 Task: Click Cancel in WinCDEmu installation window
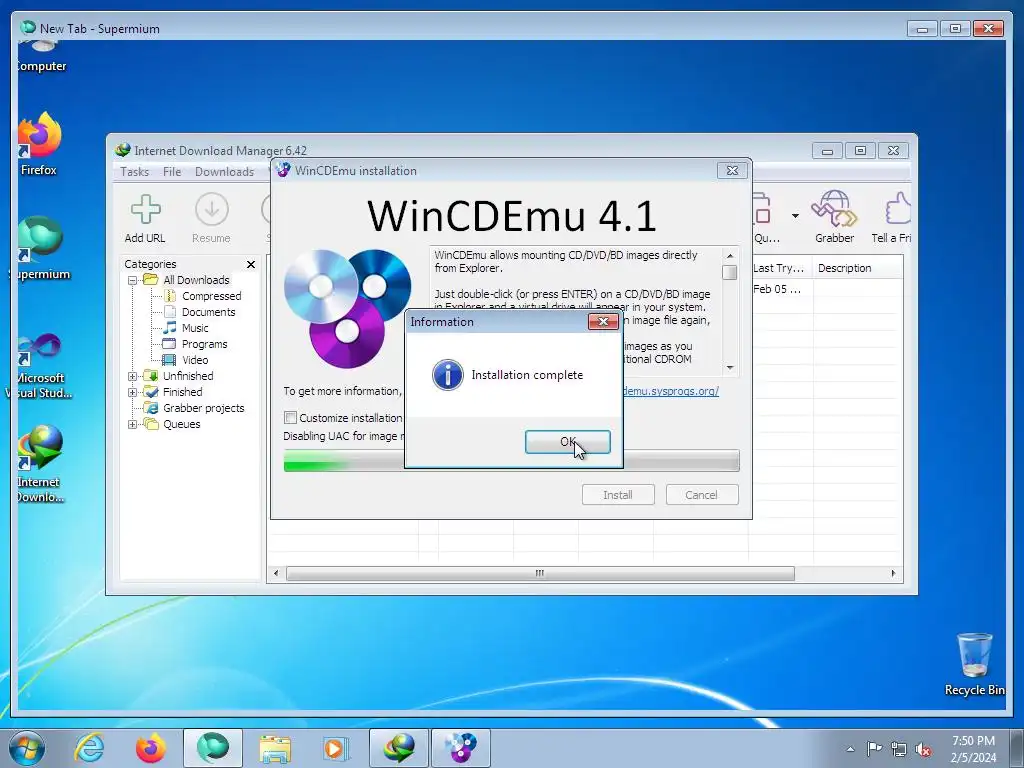[x=701, y=495]
